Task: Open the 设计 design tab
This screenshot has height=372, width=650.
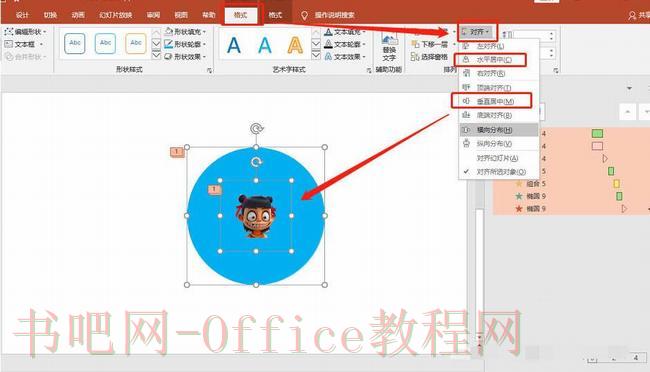Action: pos(22,15)
